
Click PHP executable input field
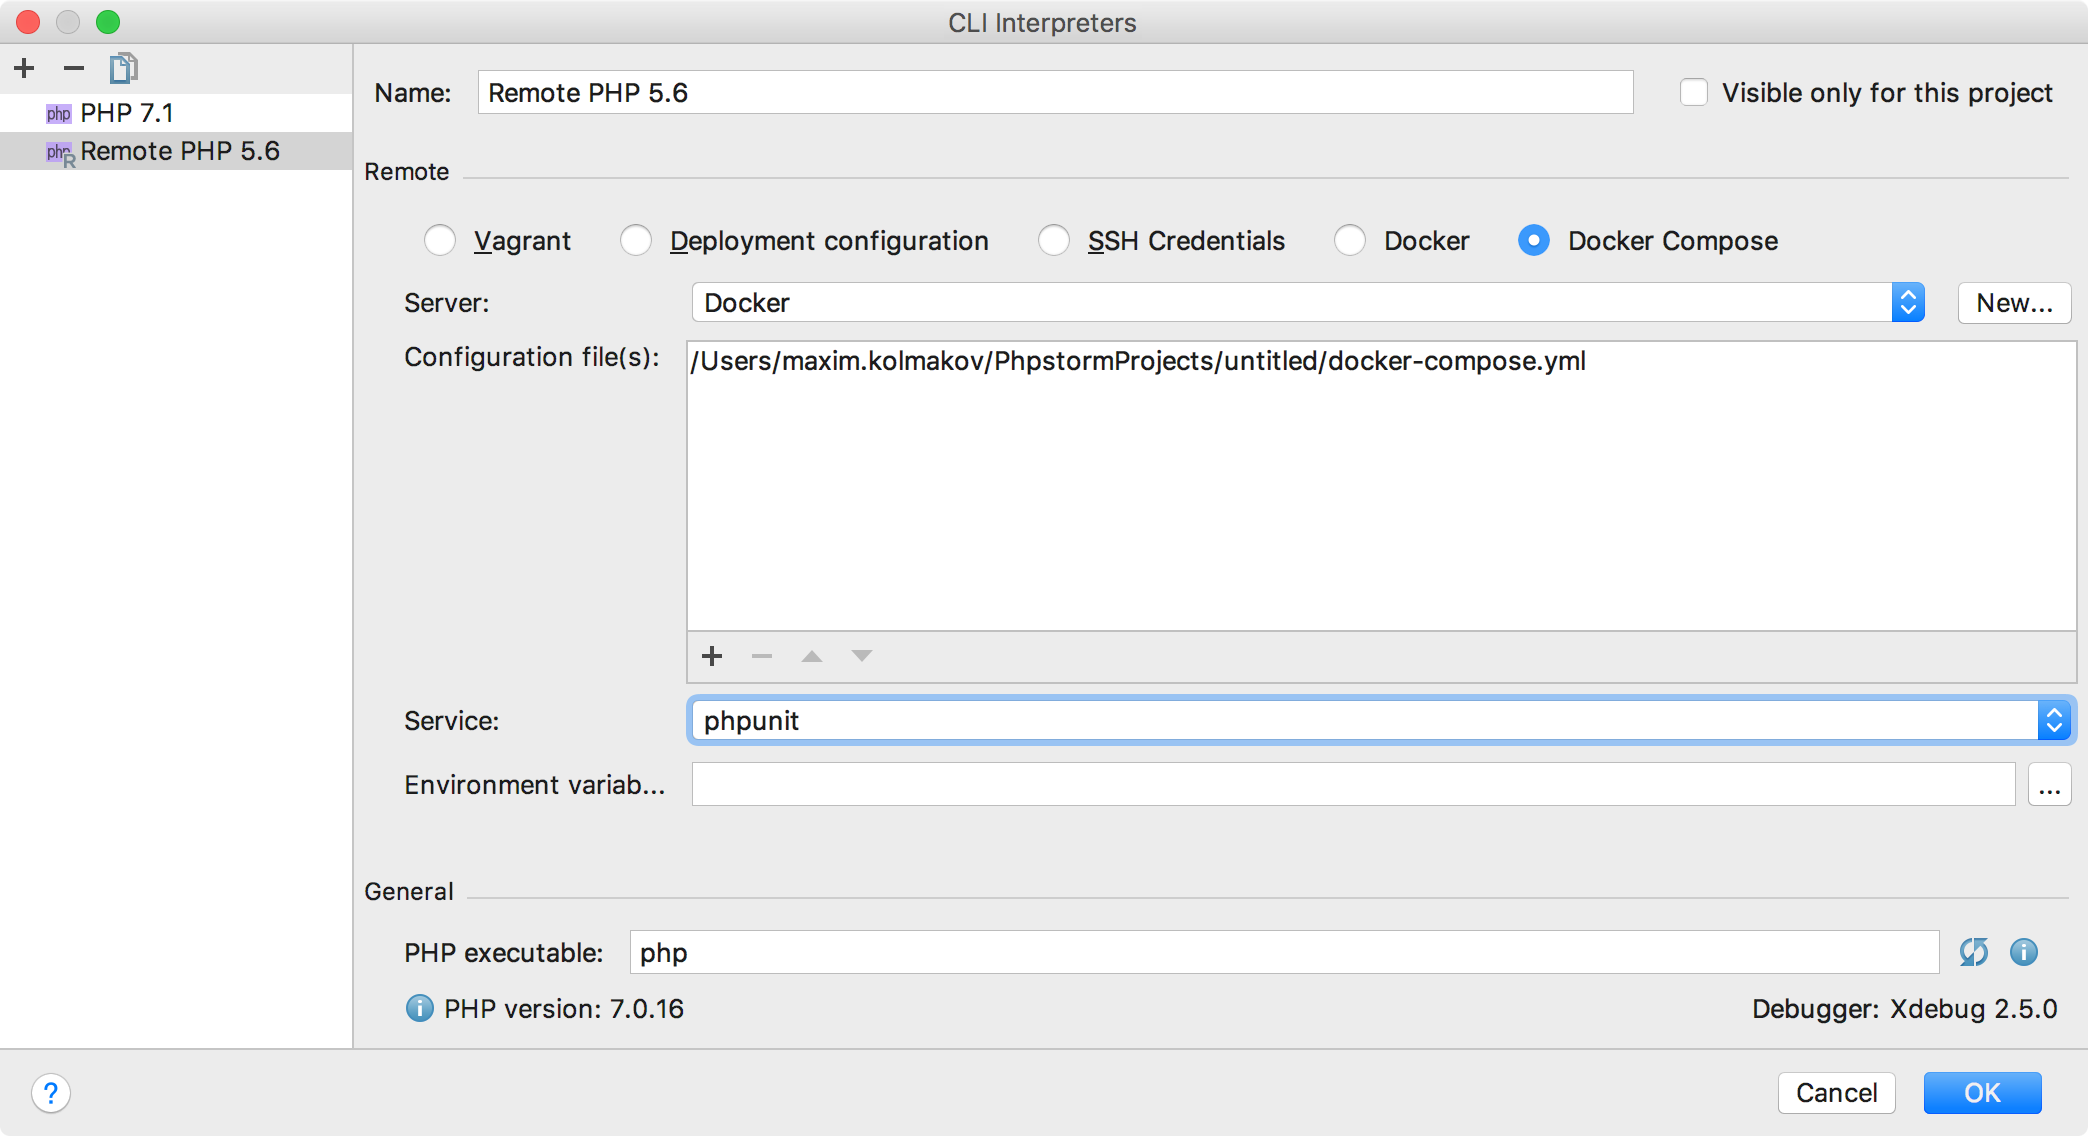point(1284,952)
